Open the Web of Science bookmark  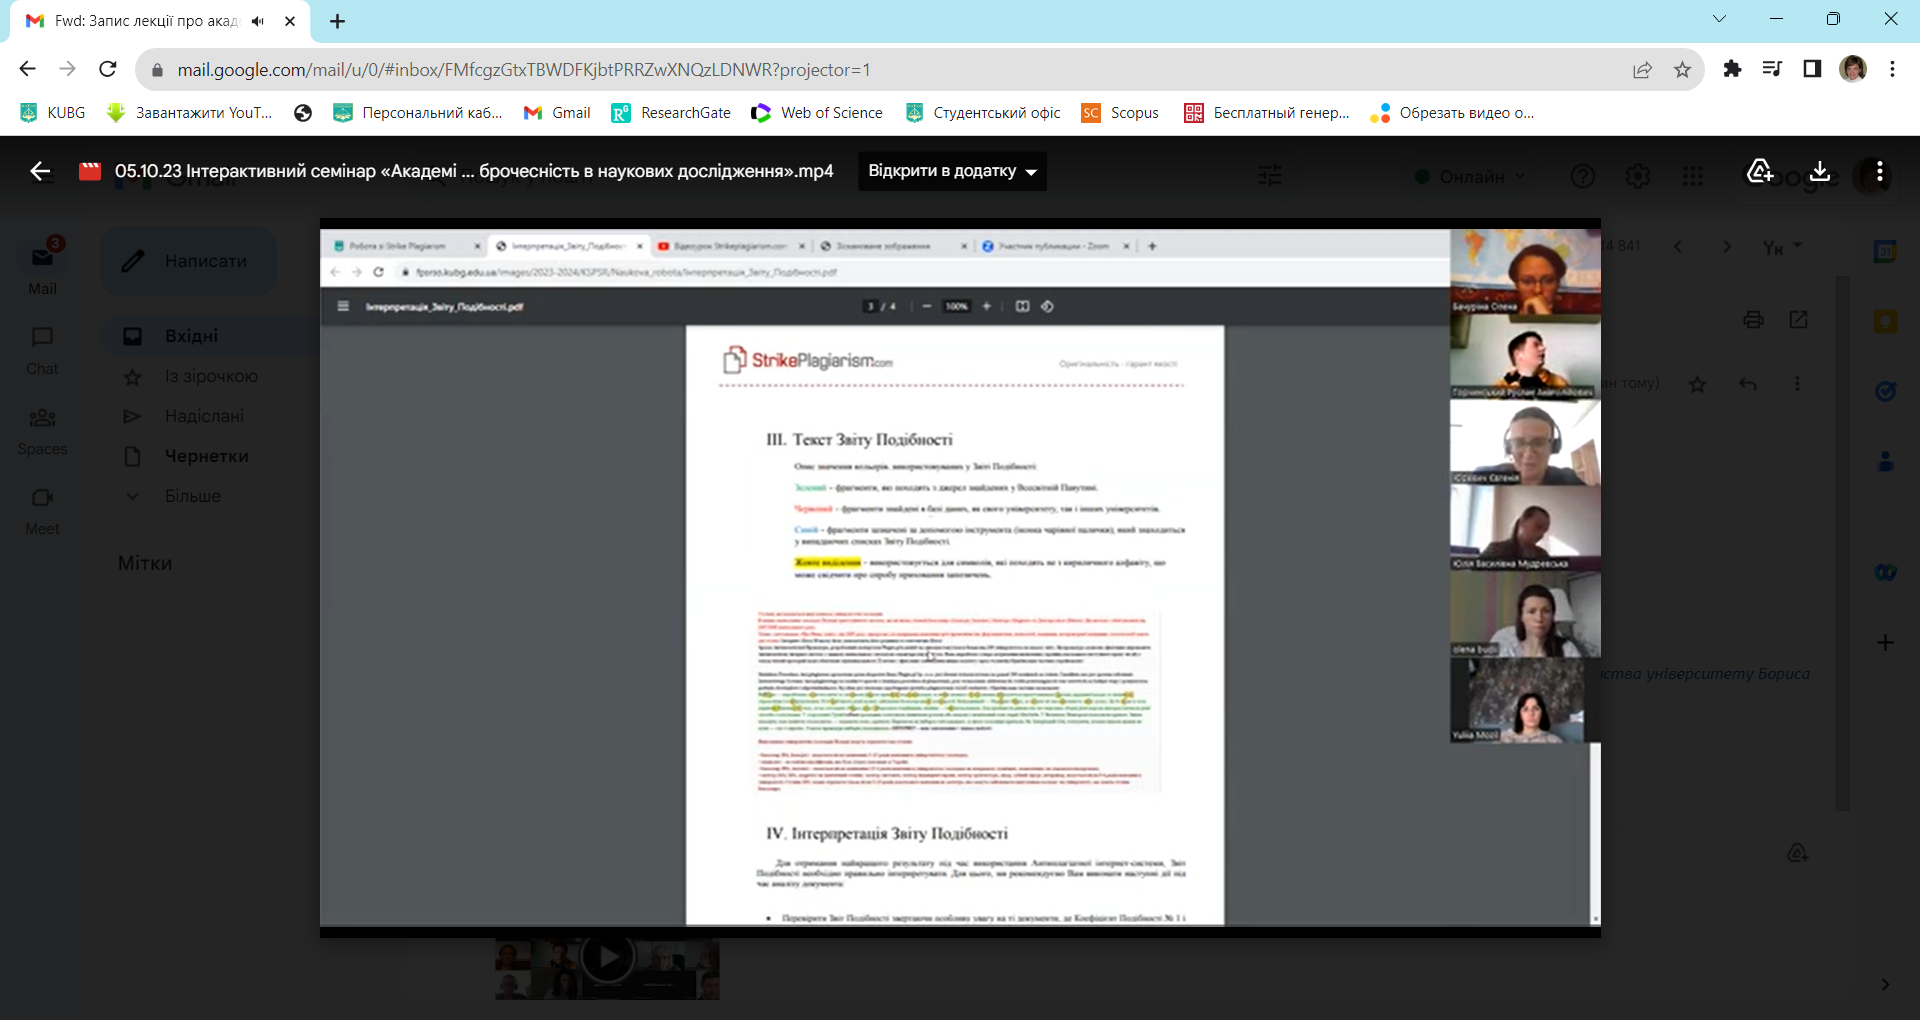(817, 113)
